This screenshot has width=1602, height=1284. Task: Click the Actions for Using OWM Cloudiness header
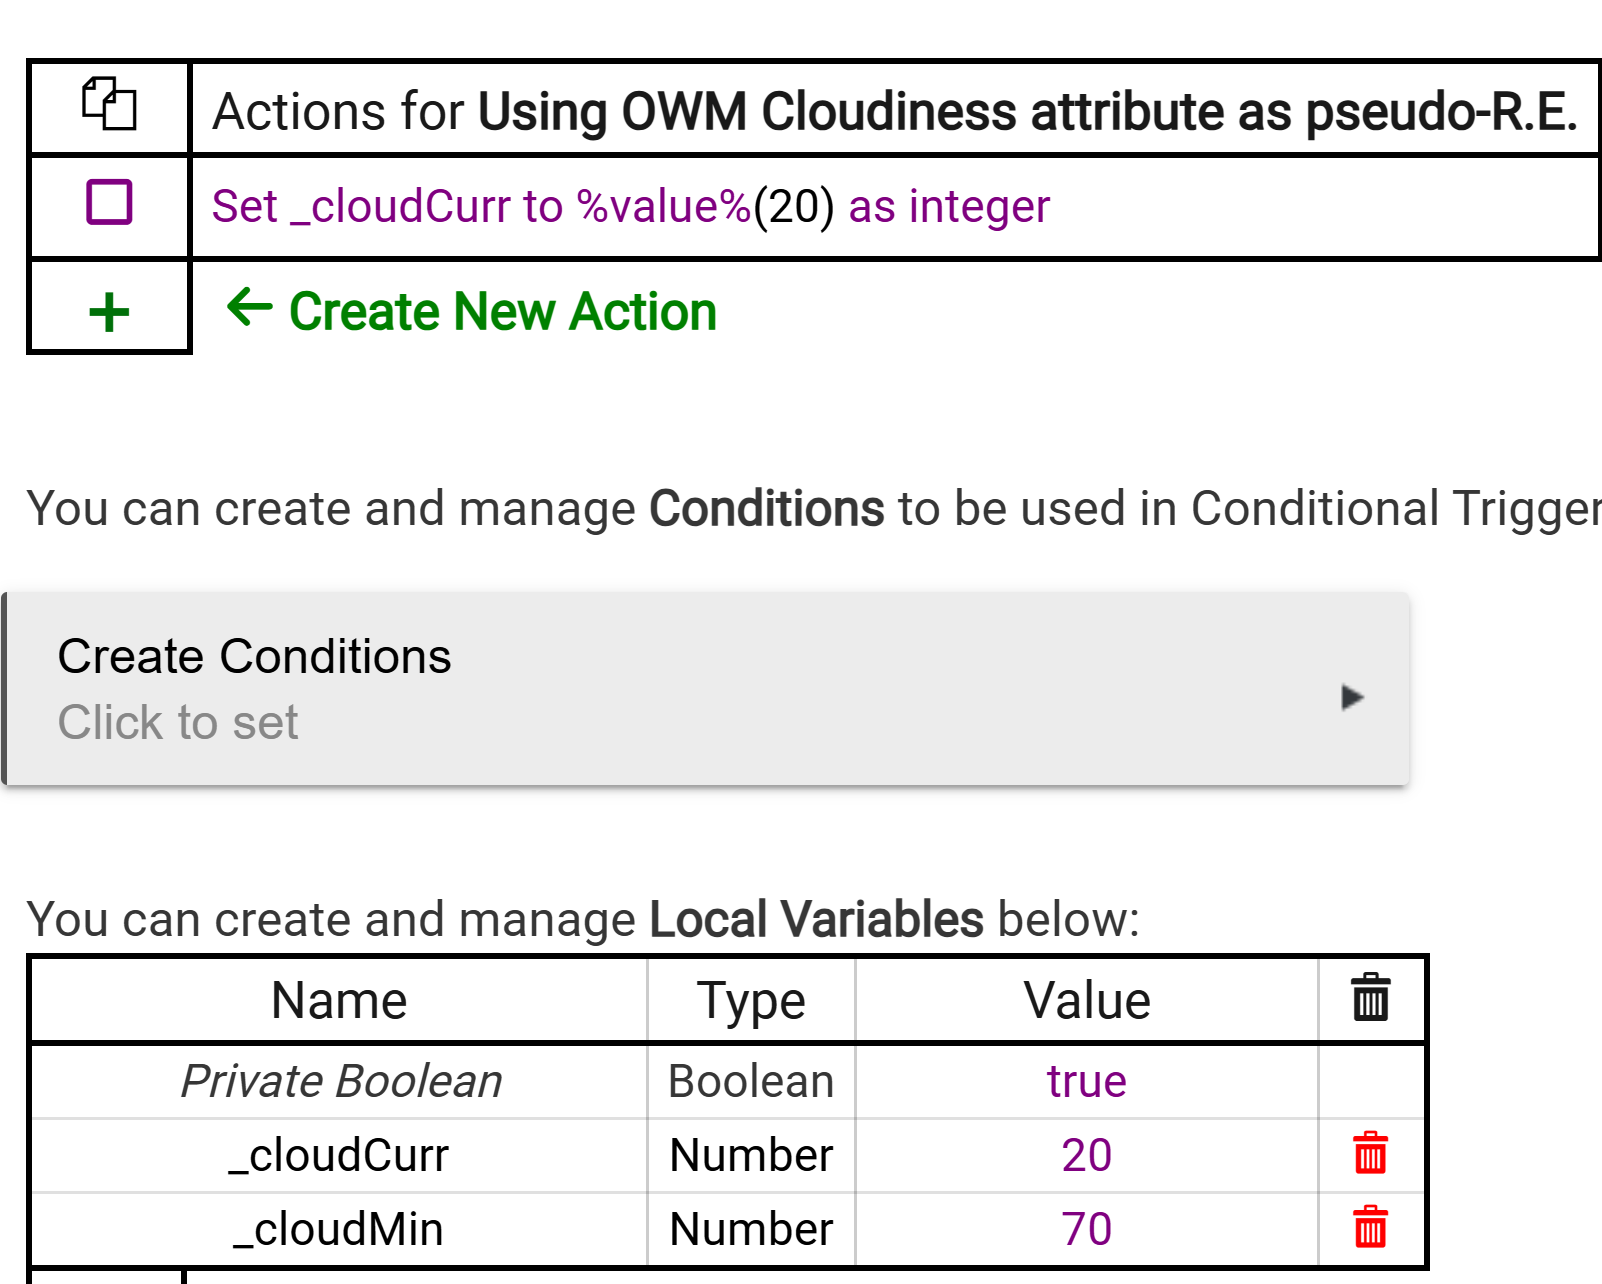pos(890,110)
